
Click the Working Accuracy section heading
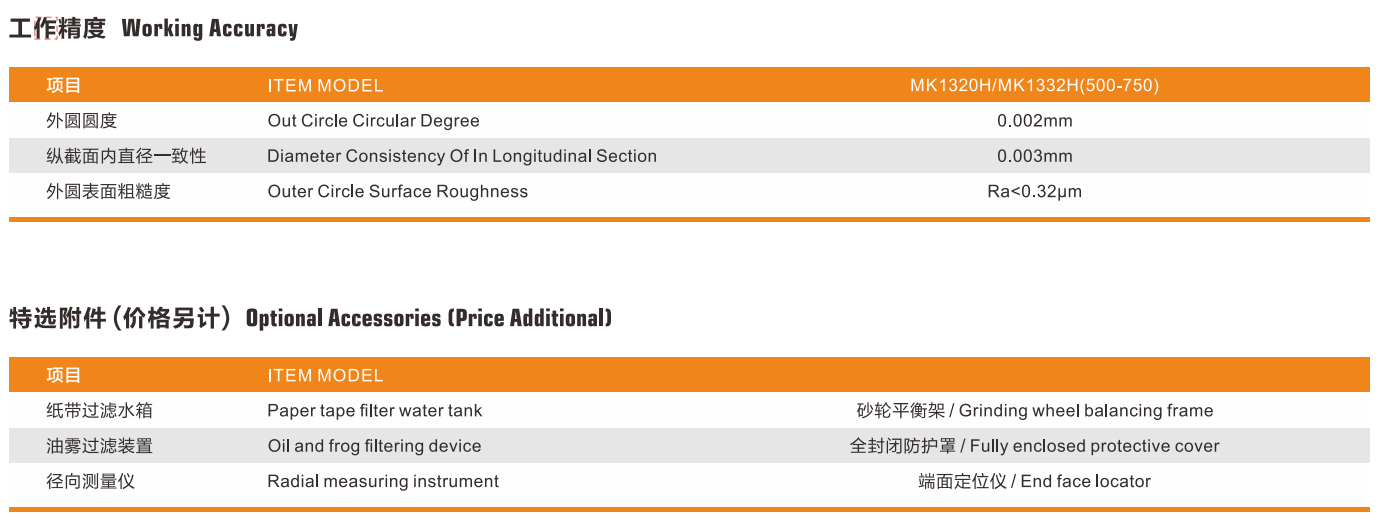tap(209, 29)
